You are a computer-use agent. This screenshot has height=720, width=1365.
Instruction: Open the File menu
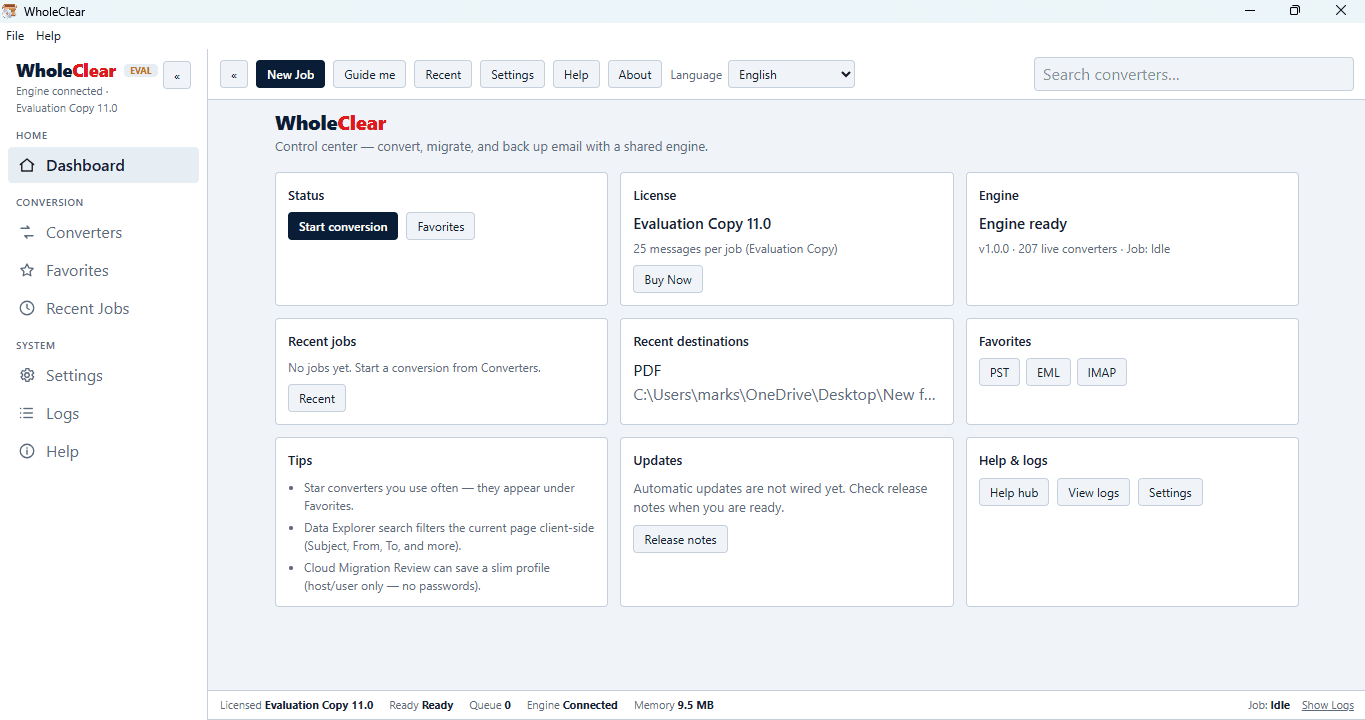click(x=15, y=35)
